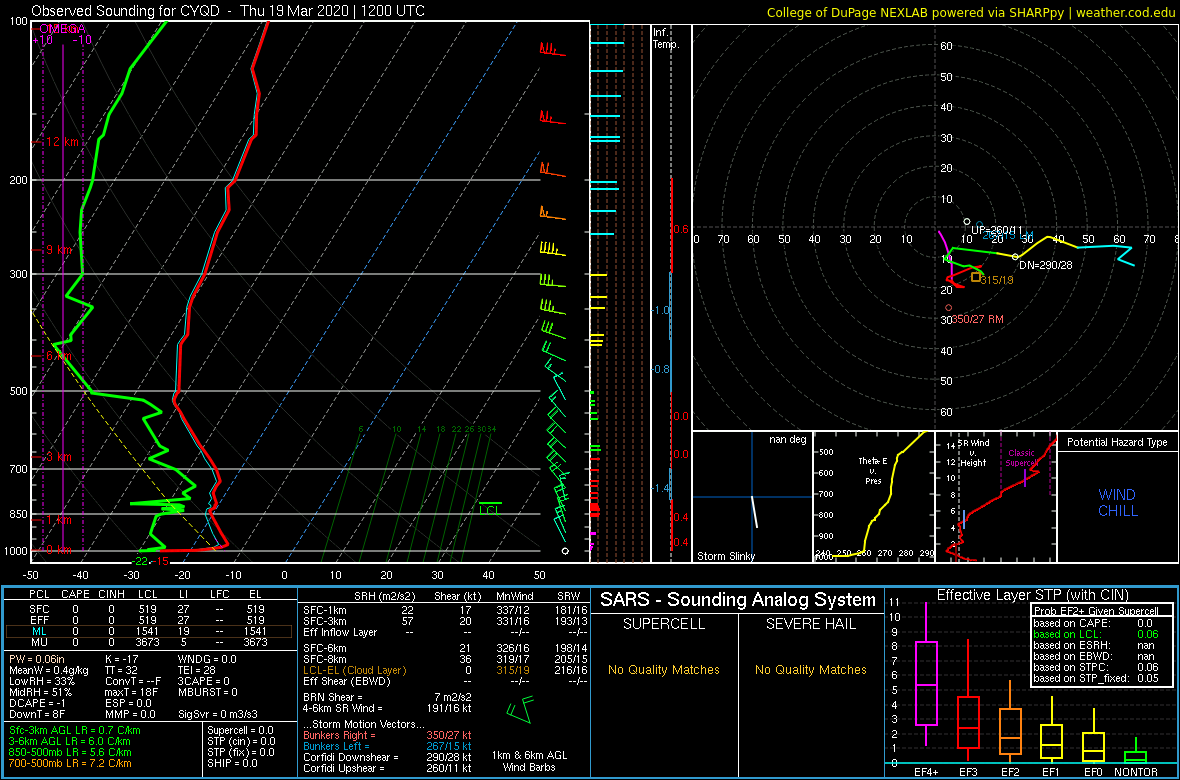The image size is (1180, 780).
Task: Select the Corfidi downshear circle near DN=290/28
Action: pos(1015,257)
